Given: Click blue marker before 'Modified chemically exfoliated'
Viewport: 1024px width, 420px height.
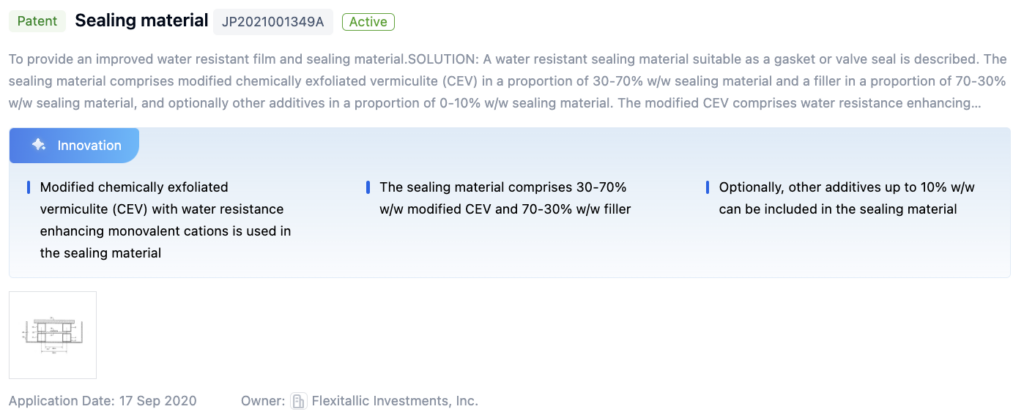Looking at the screenshot, I should pos(29,187).
